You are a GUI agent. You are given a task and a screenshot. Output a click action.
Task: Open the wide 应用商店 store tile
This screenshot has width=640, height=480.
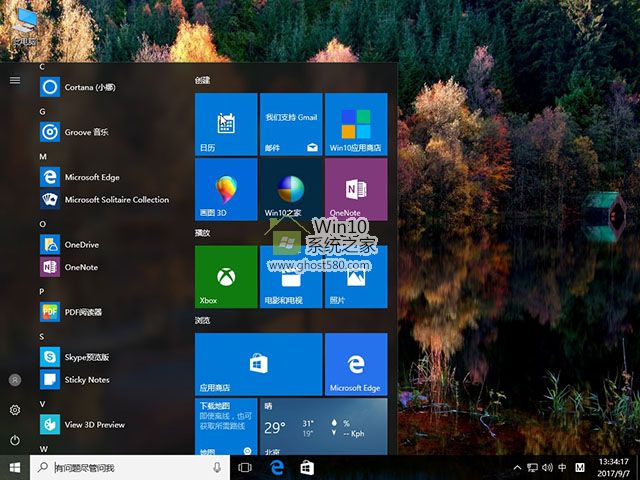259,364
